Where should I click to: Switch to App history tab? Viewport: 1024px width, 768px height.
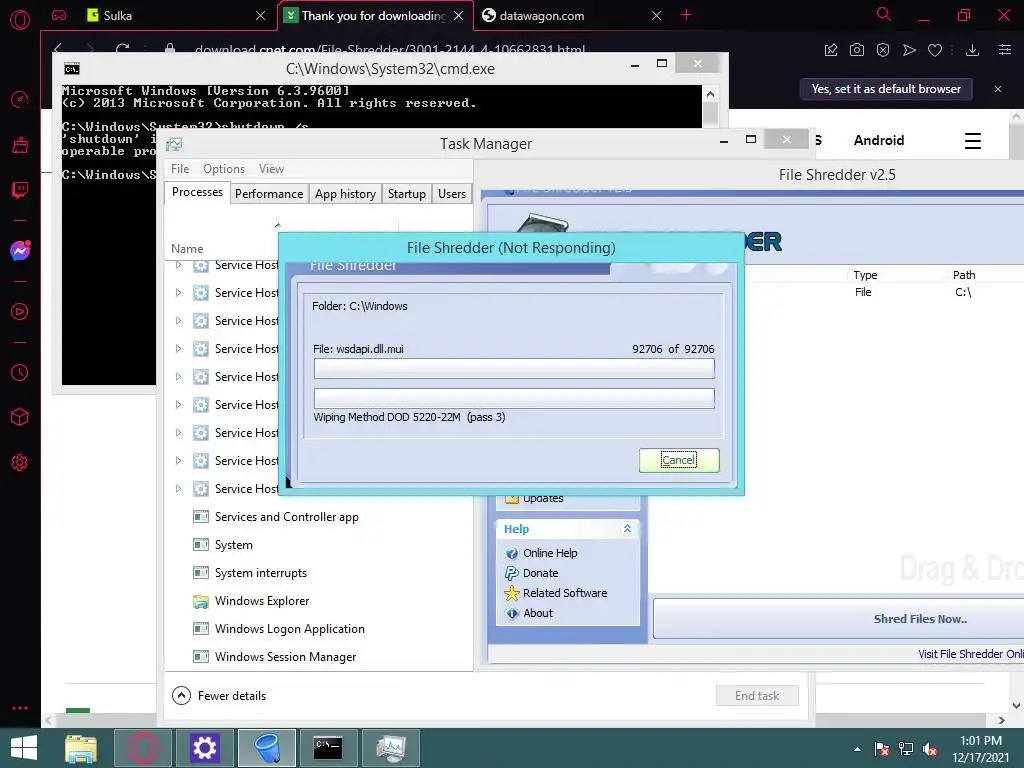point(345,194)
